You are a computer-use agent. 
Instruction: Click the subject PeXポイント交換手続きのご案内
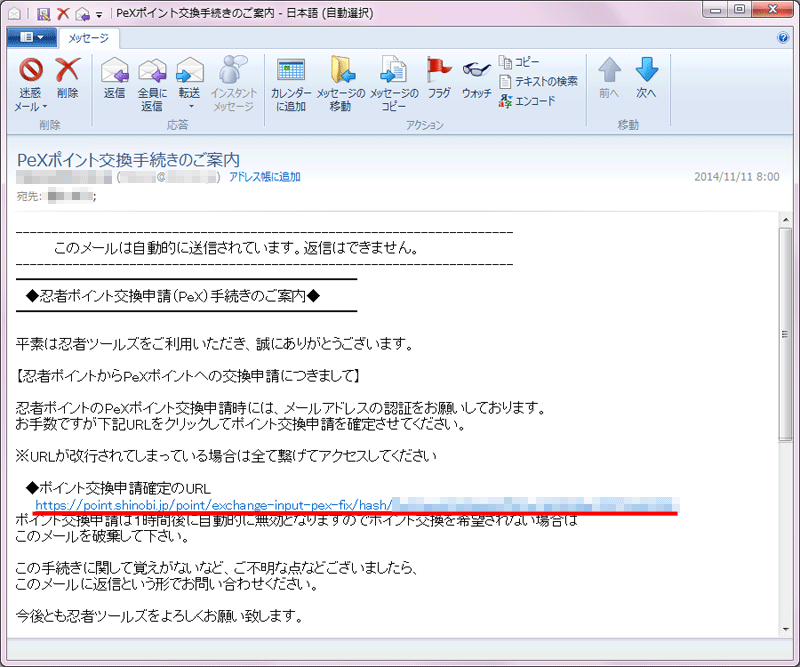[x=129, y=160]
